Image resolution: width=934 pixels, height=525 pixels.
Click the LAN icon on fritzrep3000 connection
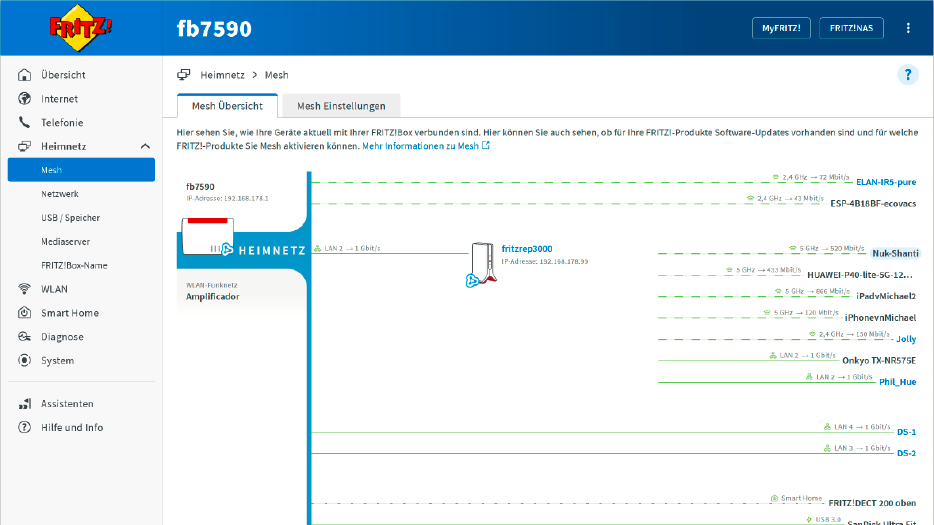tap(317, 248)
